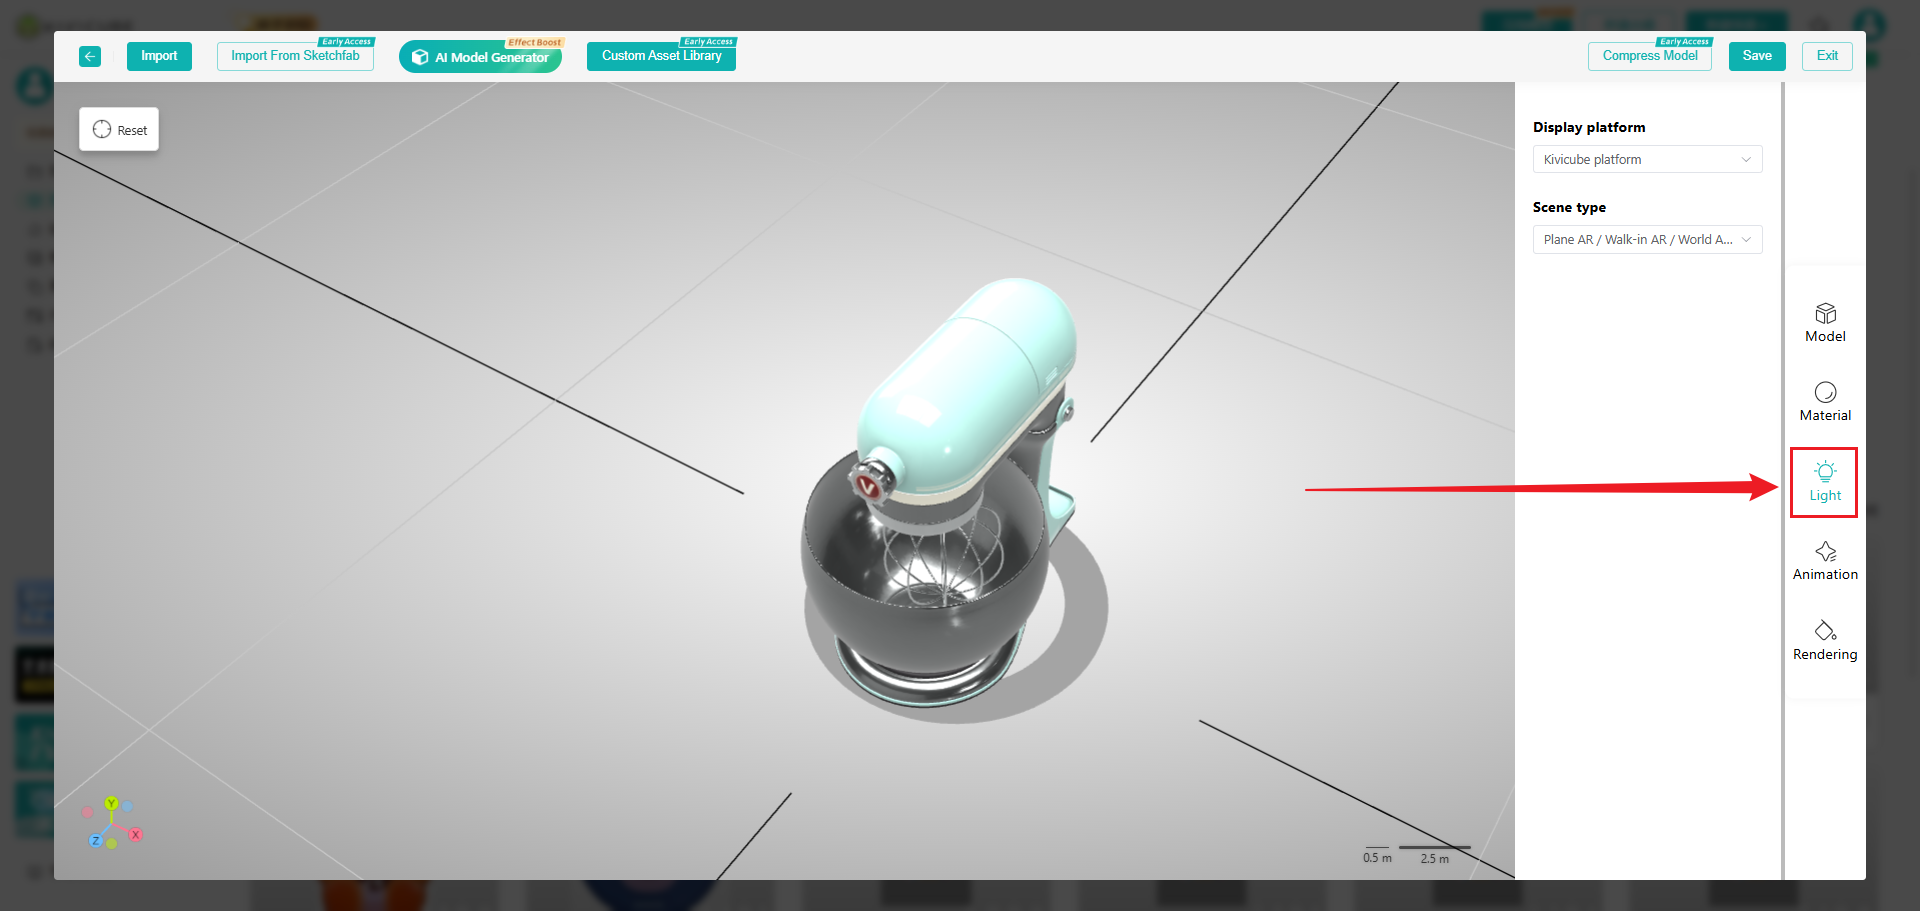This screenshot has height=911, width=1920.
Task: Save the current model
Action: click(1756, 56)
